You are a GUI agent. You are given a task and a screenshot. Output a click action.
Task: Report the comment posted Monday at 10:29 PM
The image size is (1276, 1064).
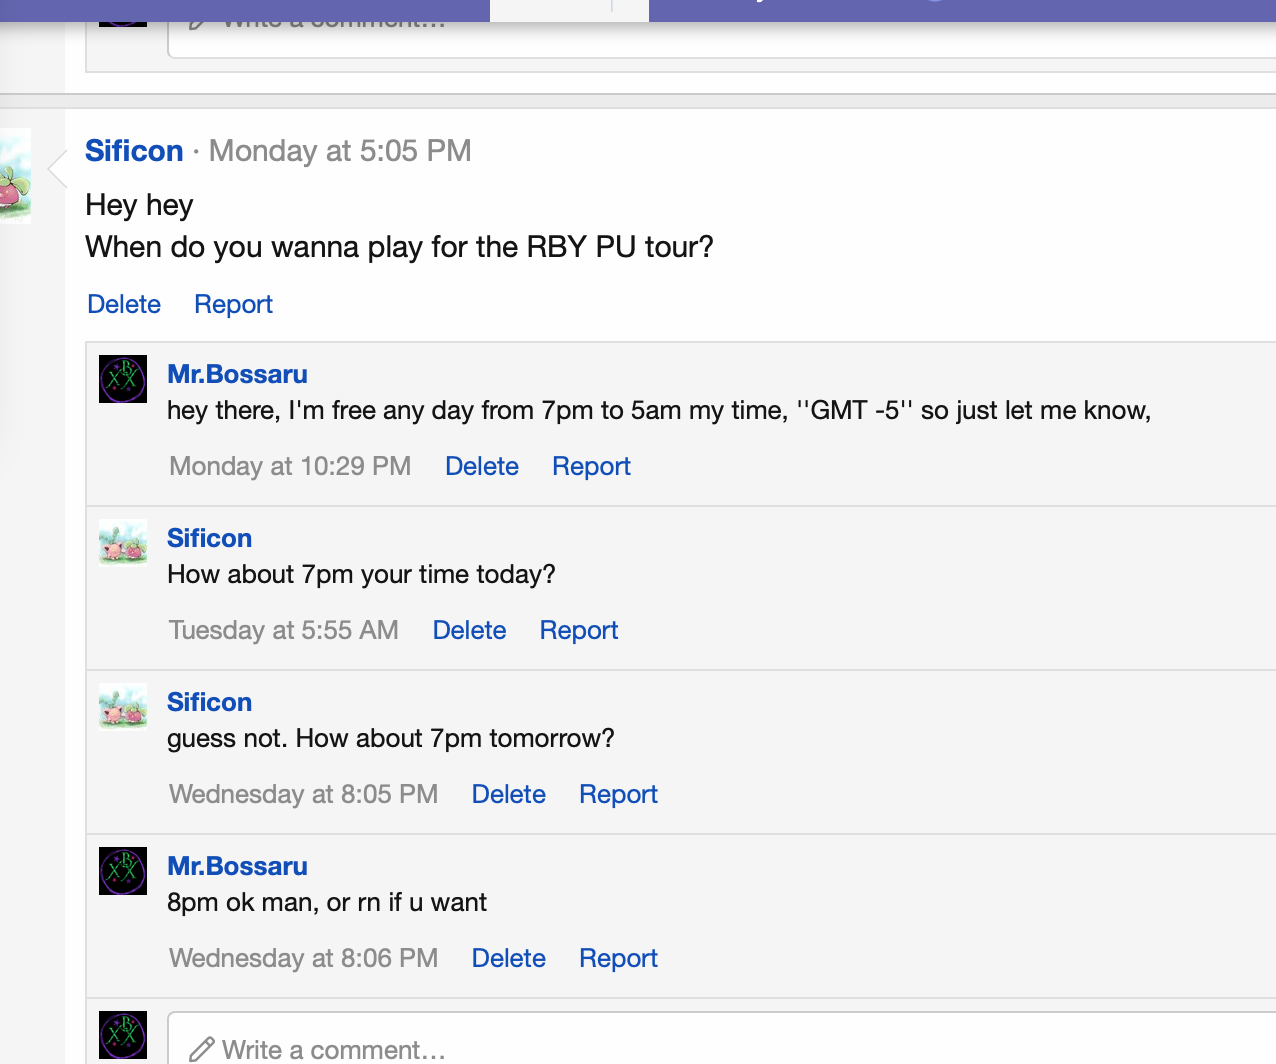coord(591,466)
